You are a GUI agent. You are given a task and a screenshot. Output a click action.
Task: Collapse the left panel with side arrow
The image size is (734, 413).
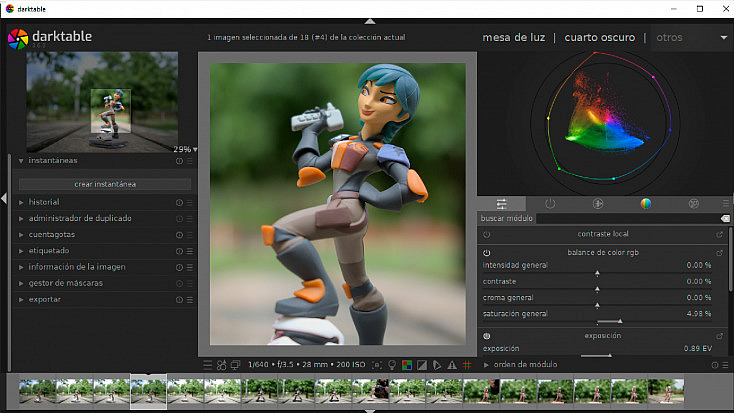pos(4,198)
